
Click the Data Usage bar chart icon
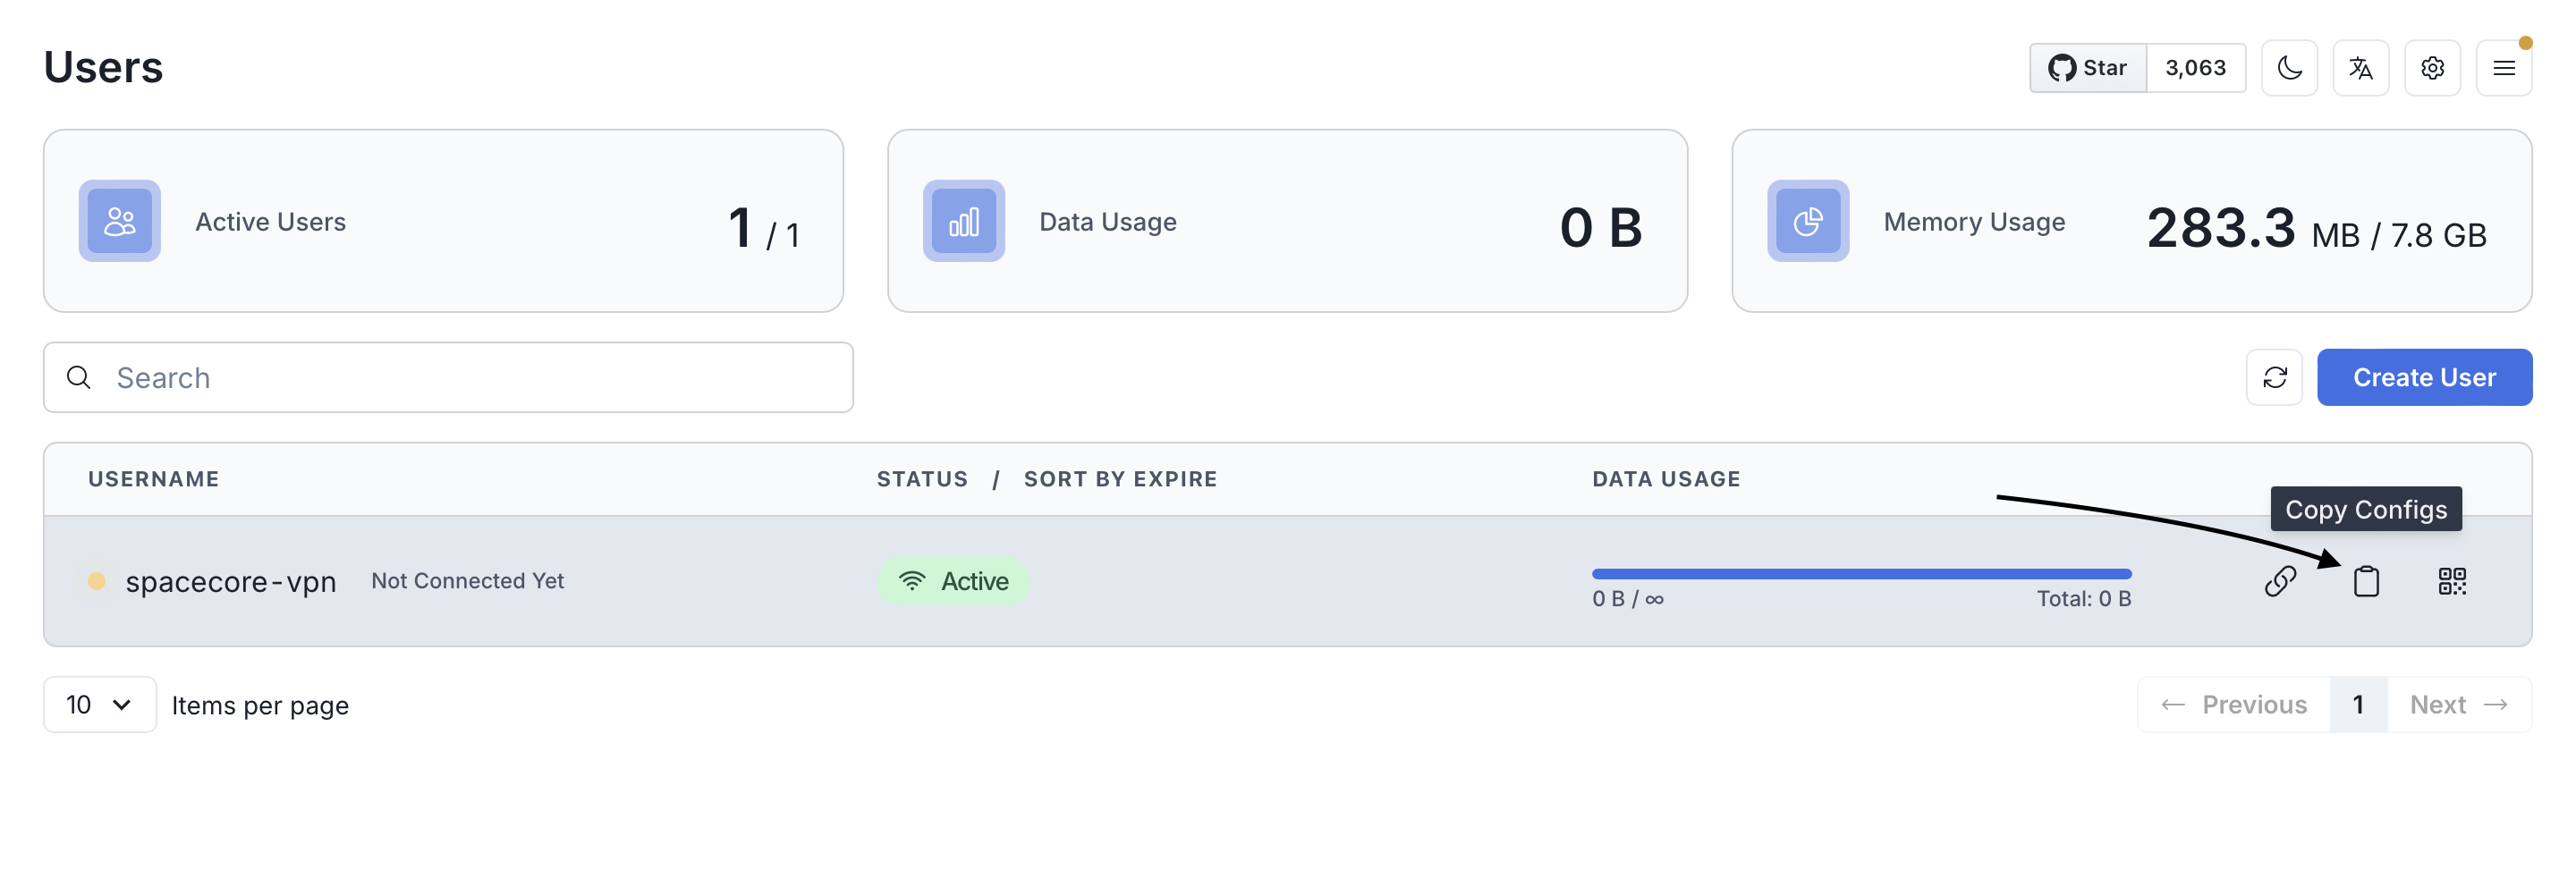pyautogui.click(x=963, y=221)
